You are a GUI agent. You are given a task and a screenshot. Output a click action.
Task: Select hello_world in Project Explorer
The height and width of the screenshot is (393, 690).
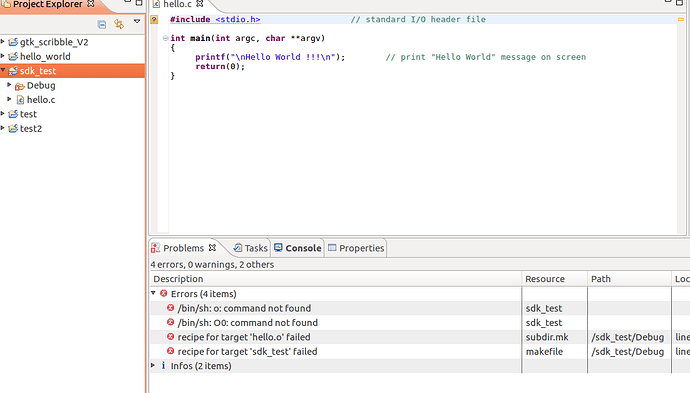tap(45, 56)
